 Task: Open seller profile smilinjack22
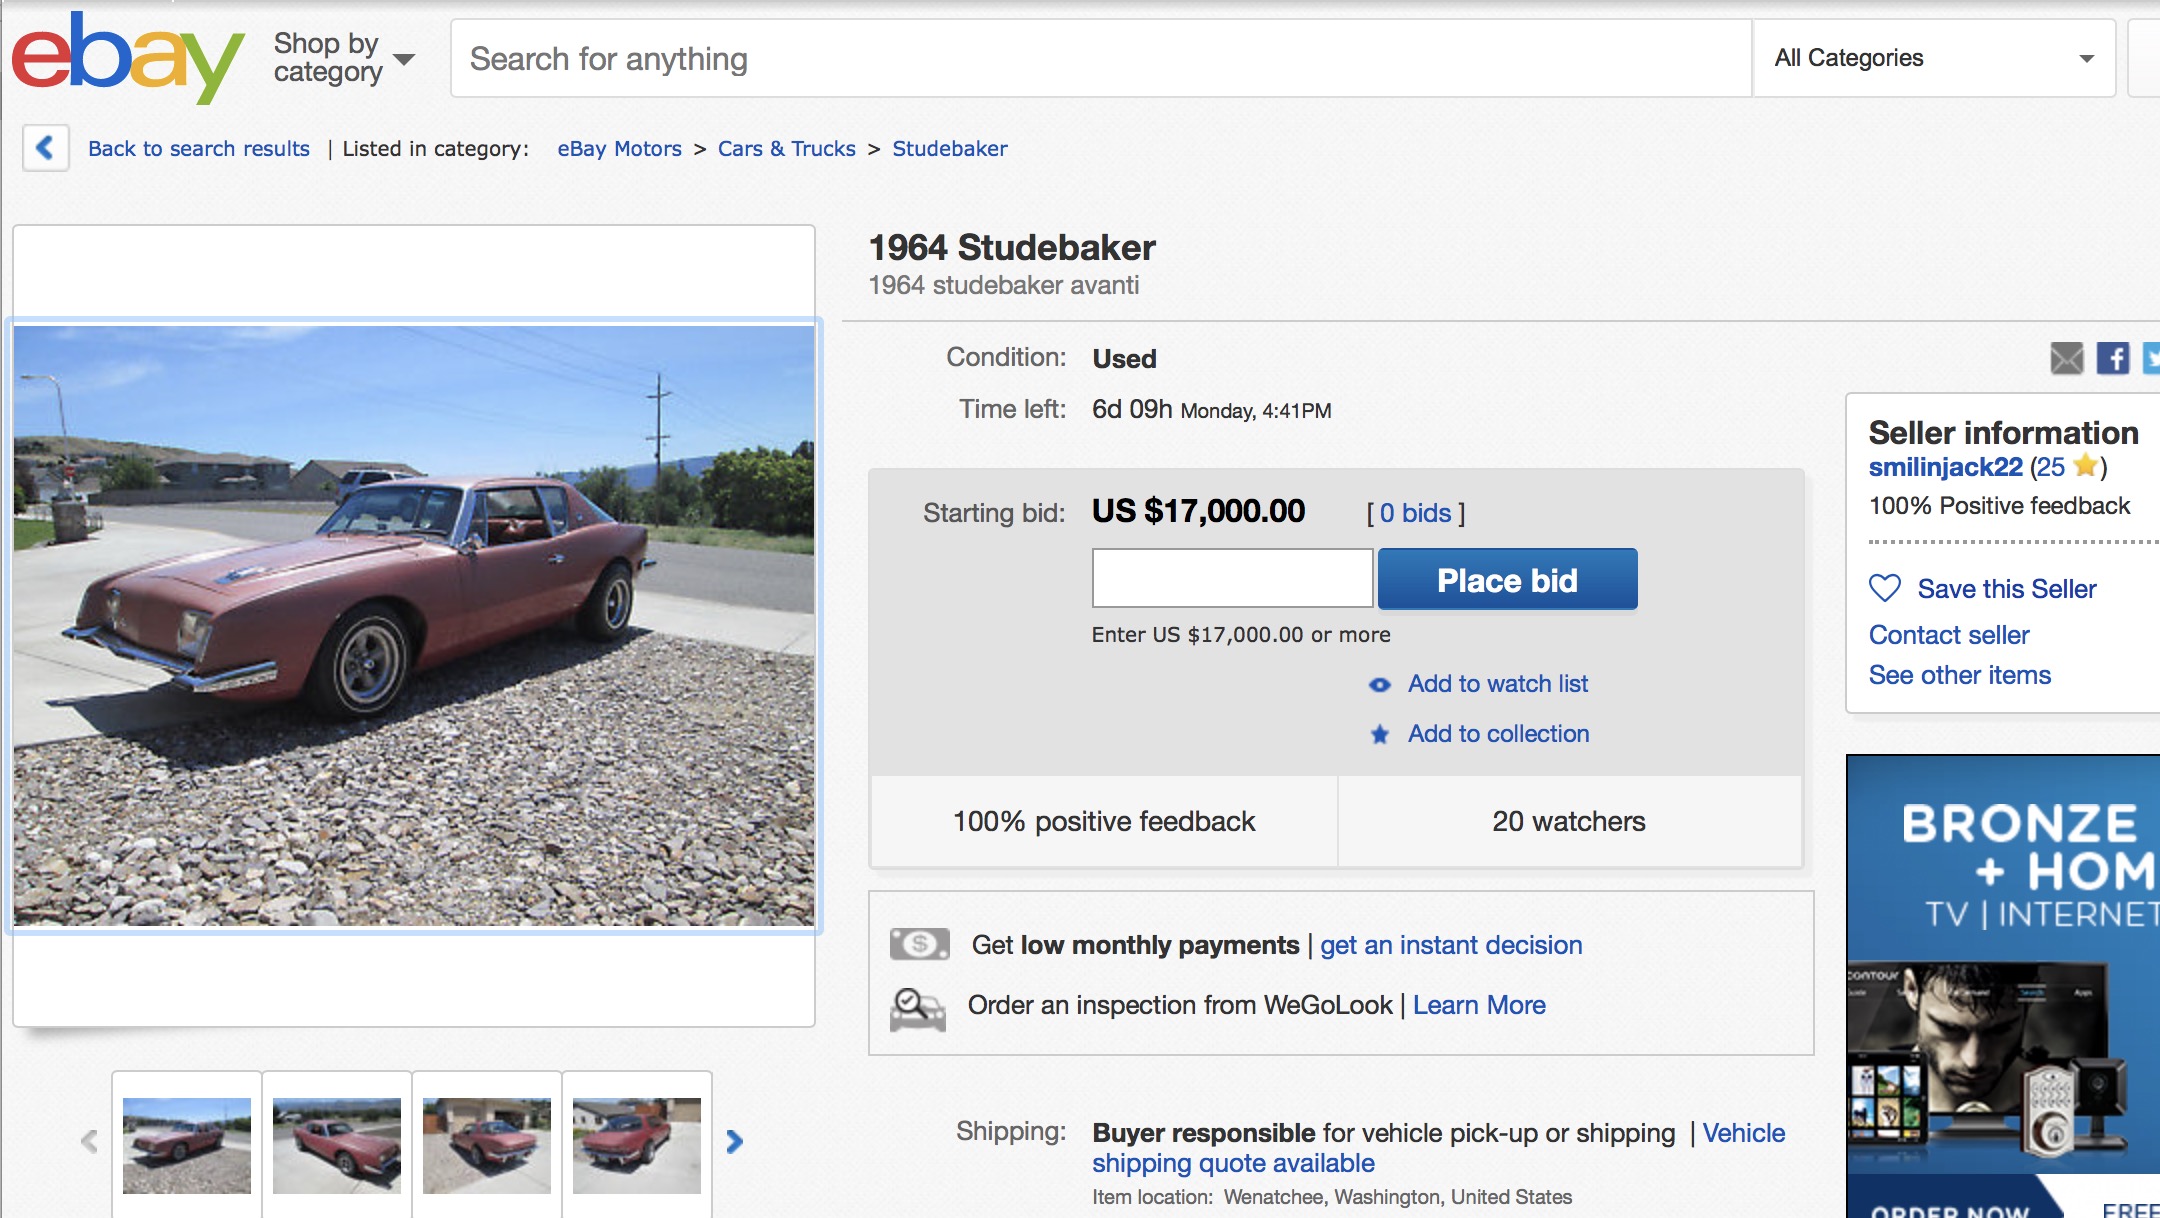coord(1945,467)
